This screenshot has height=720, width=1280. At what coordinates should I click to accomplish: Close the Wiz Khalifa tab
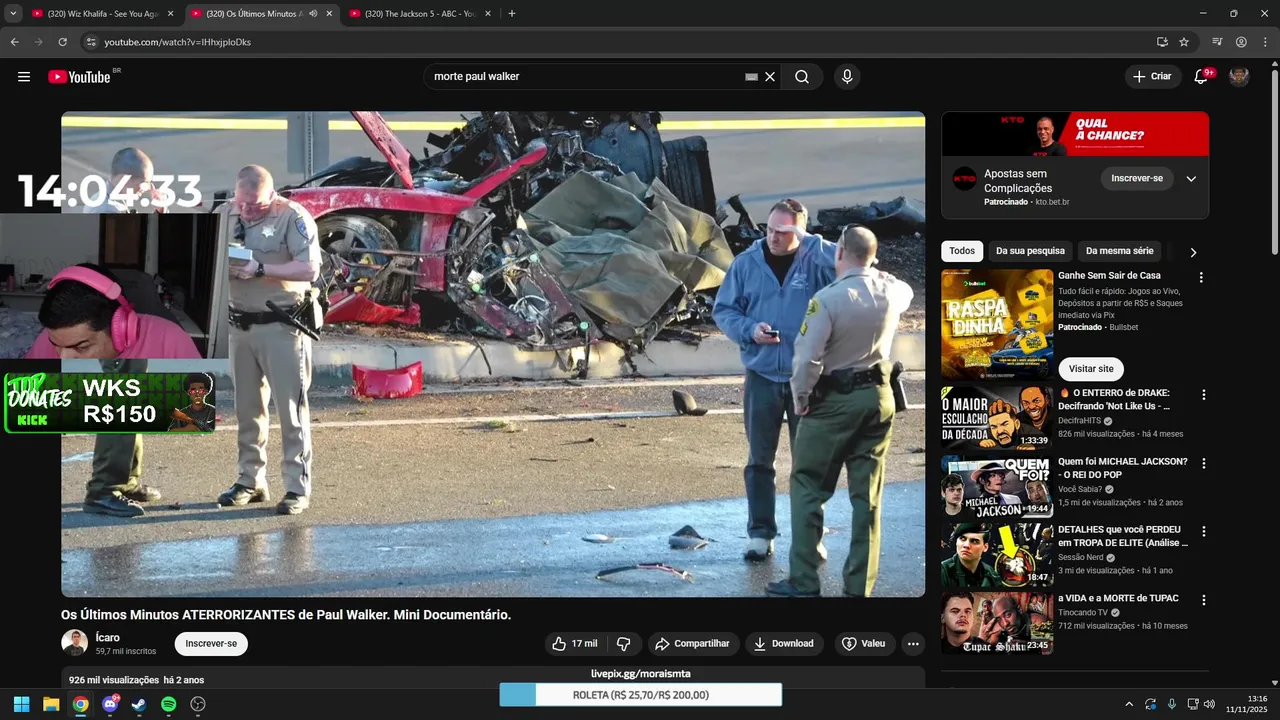(170, 14)
